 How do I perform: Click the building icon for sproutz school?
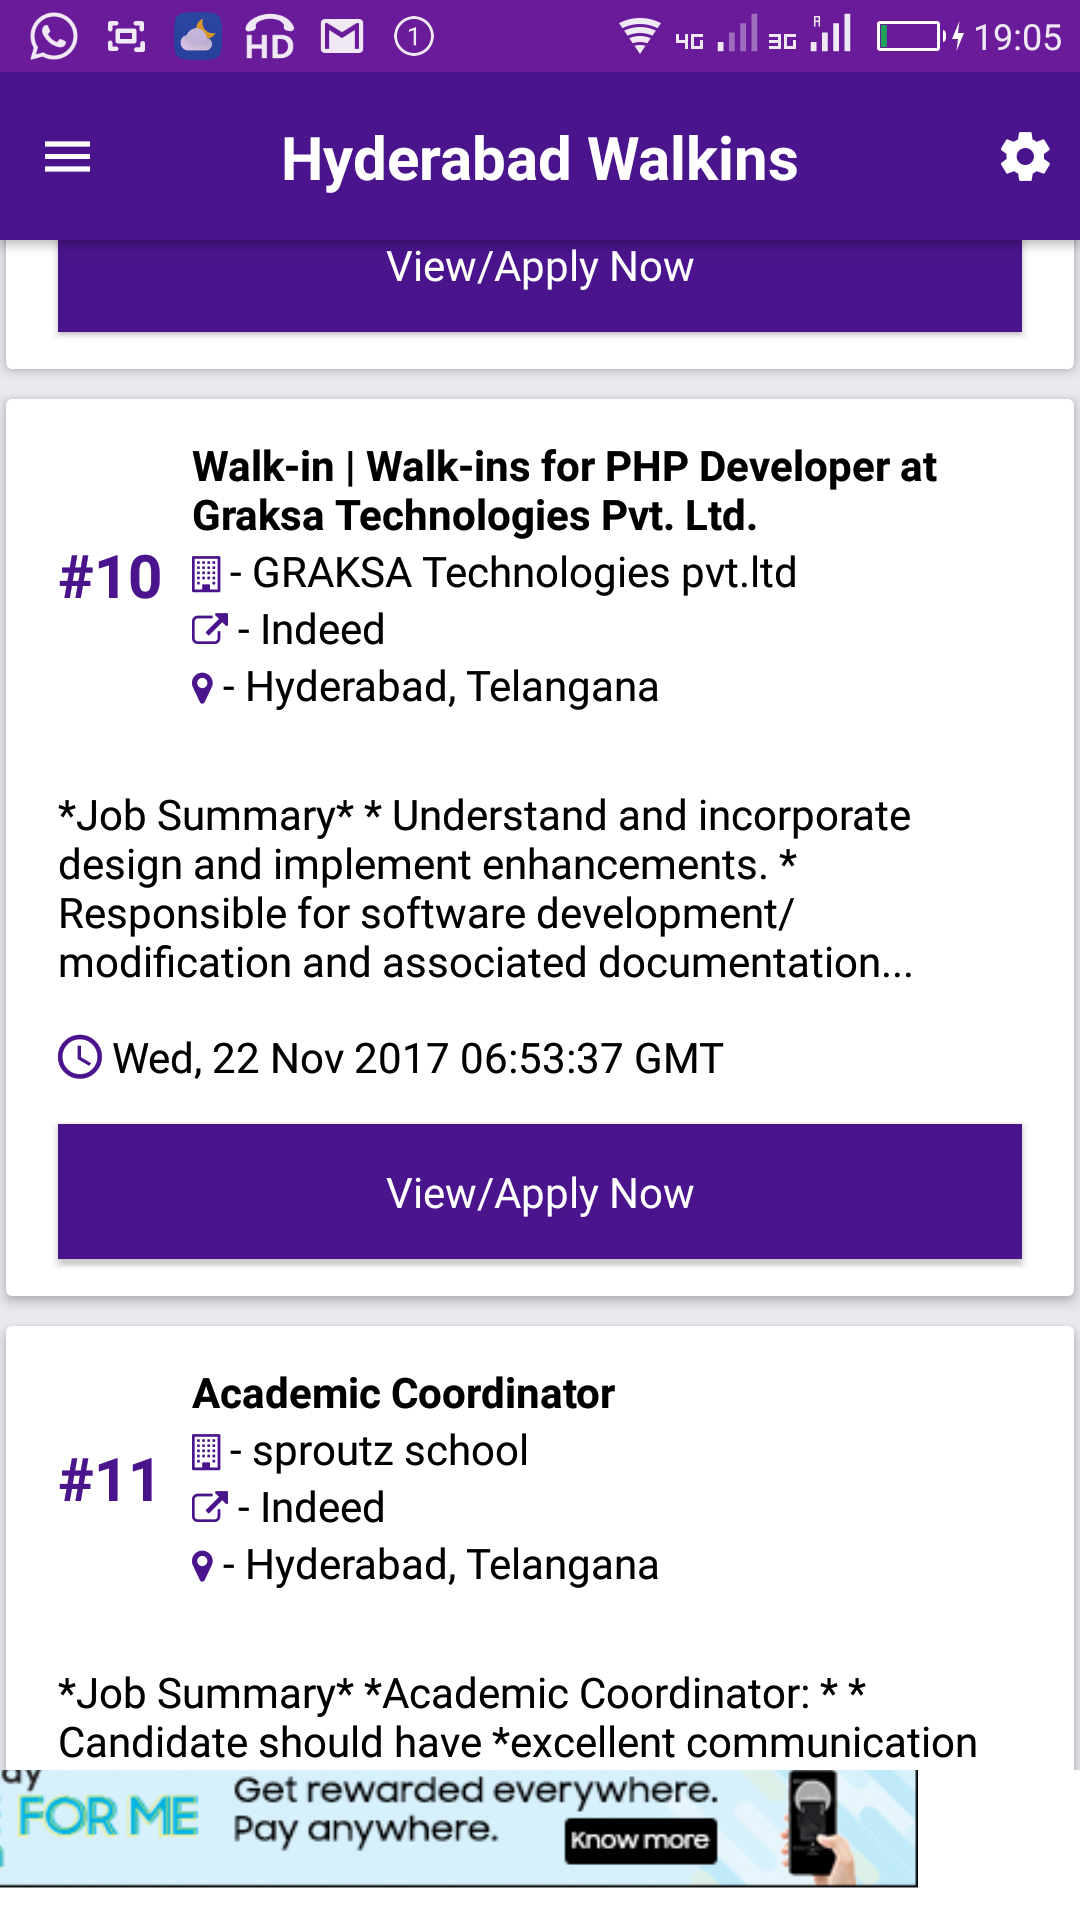[205, 1450]
